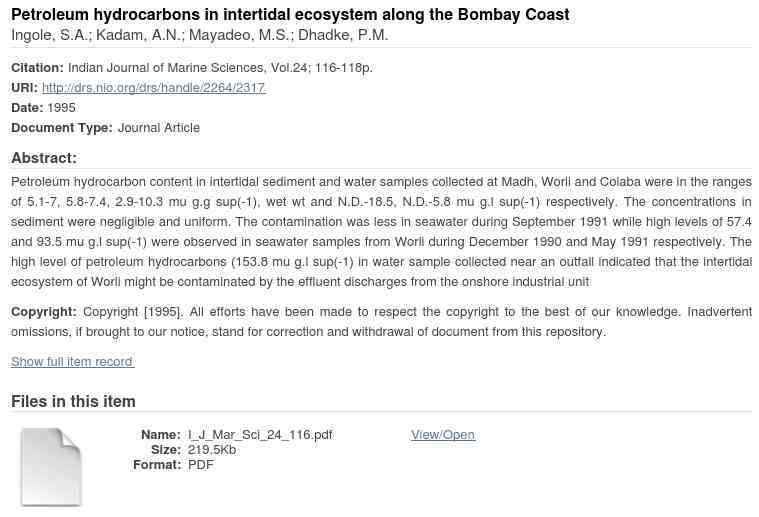
Task: Open the View/Open file link
Action: click(442, 435)
